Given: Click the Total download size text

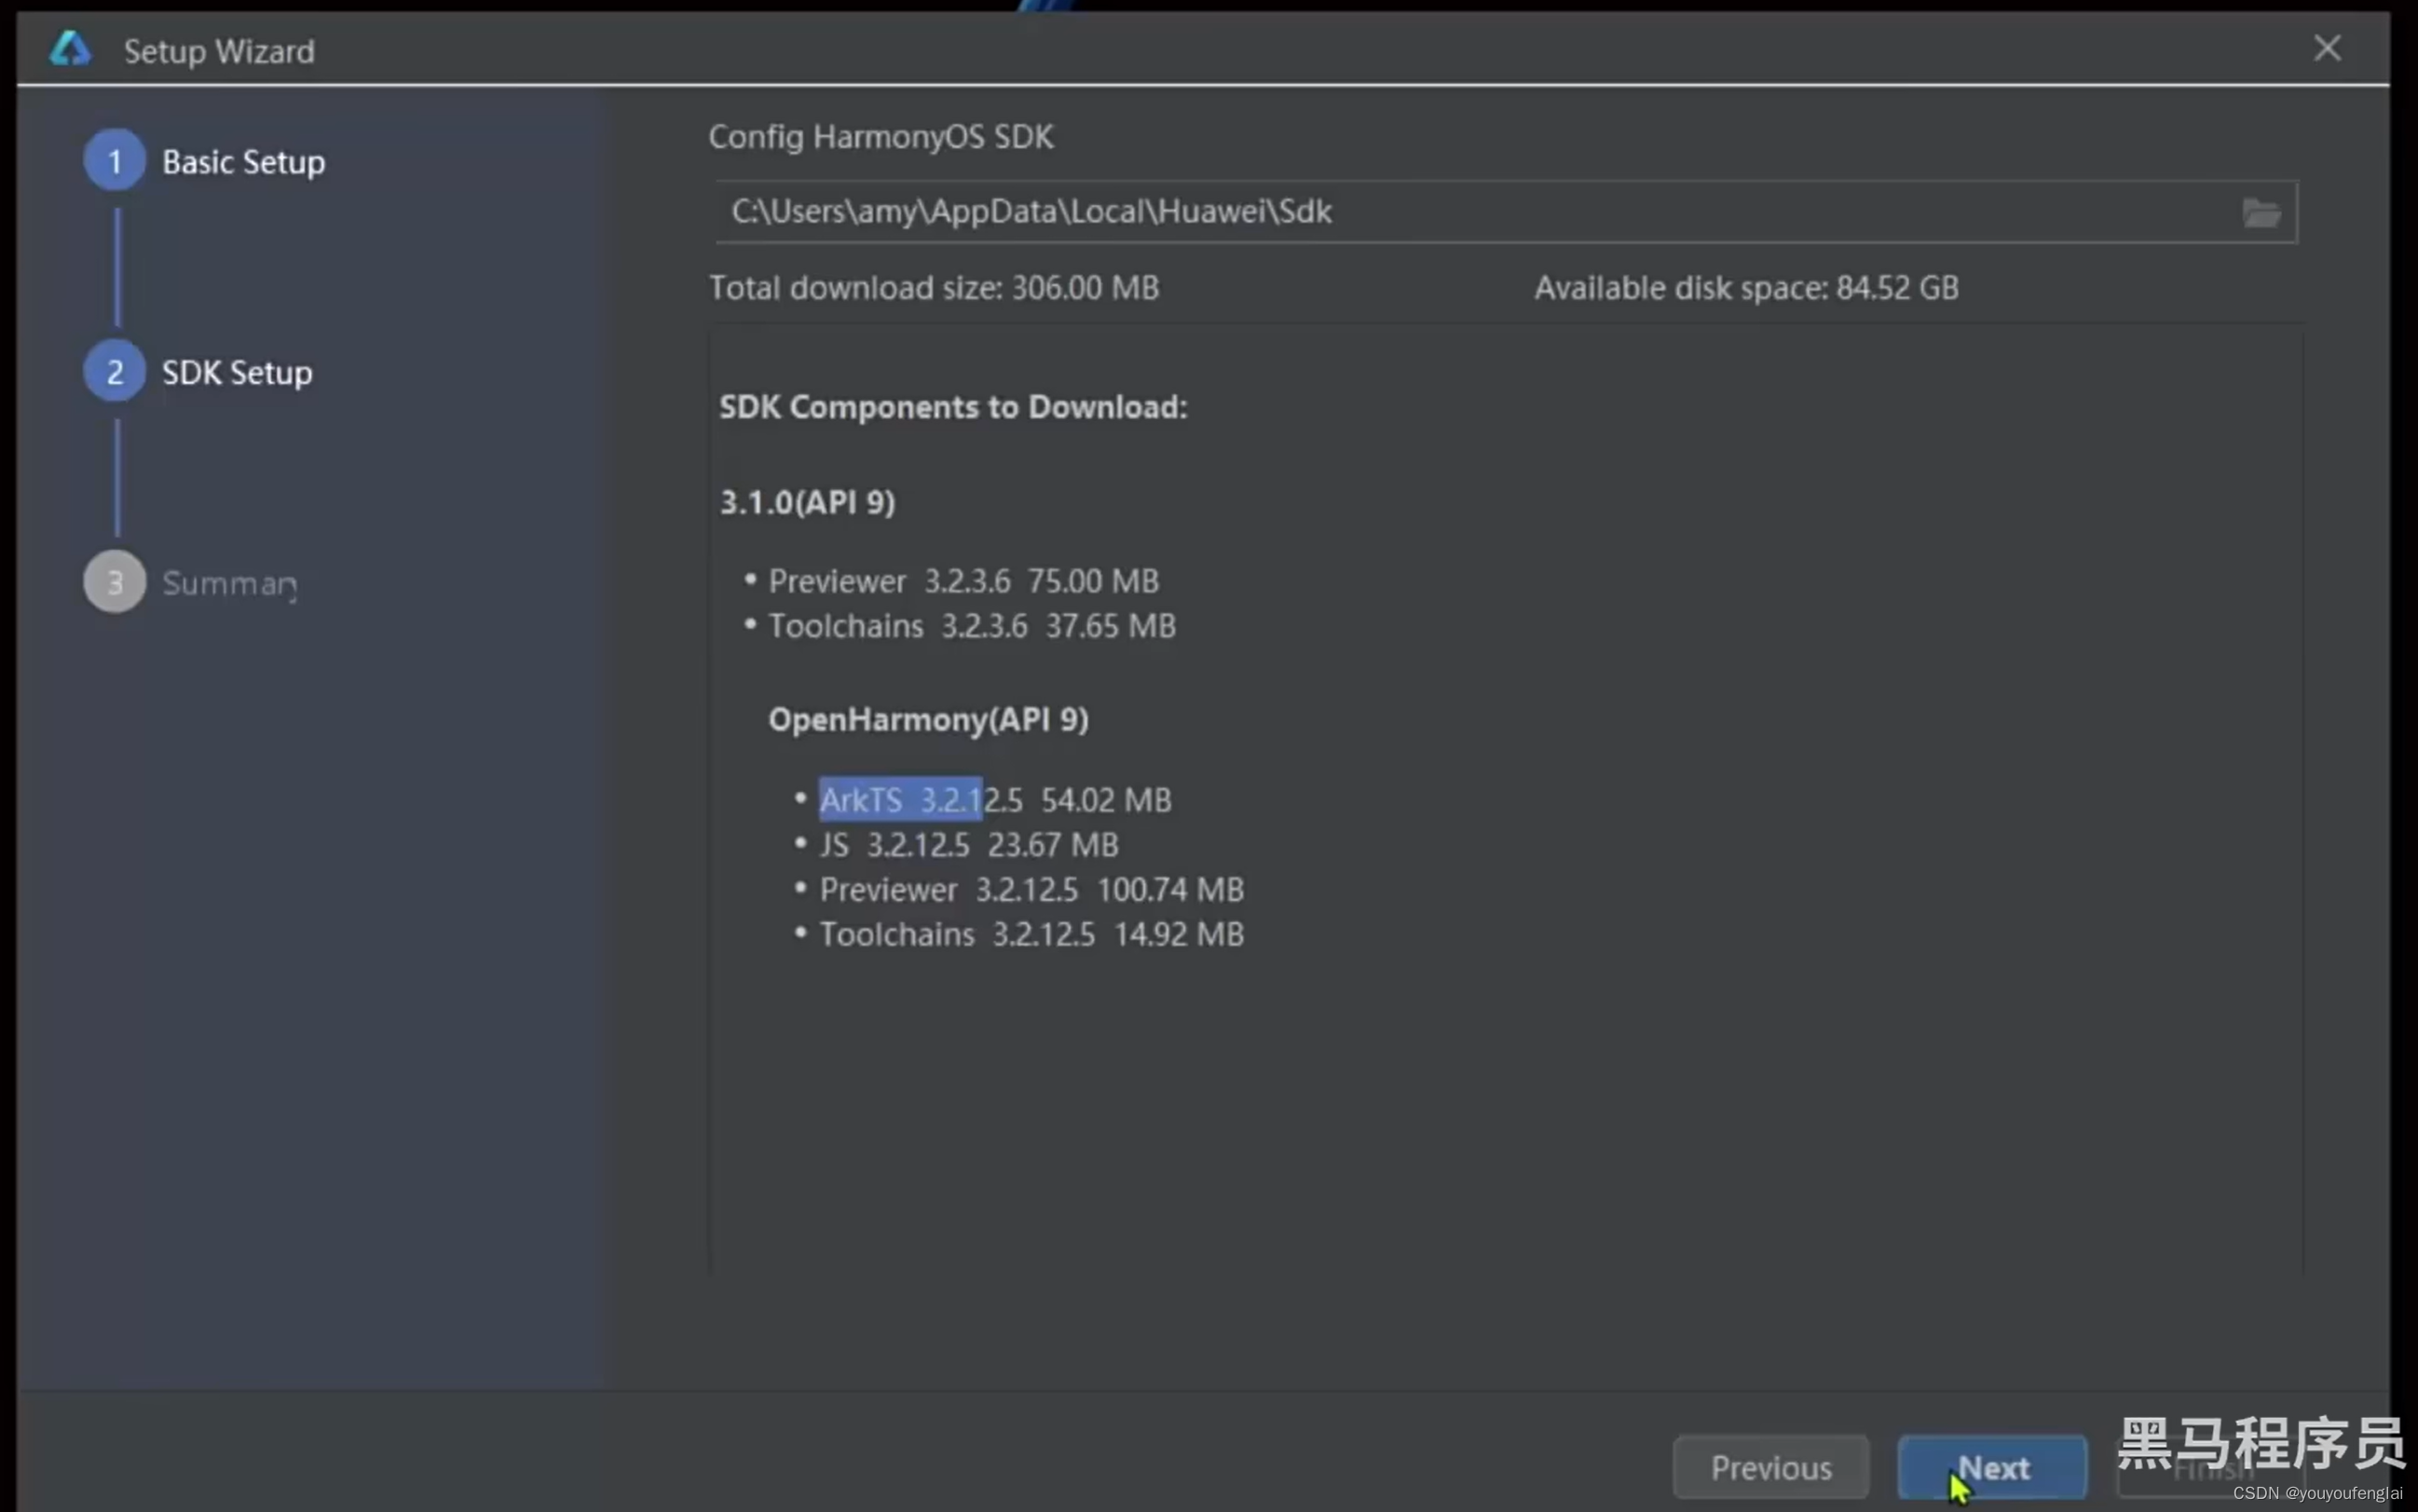Looking at the screenshot, I should click(933, 288).
